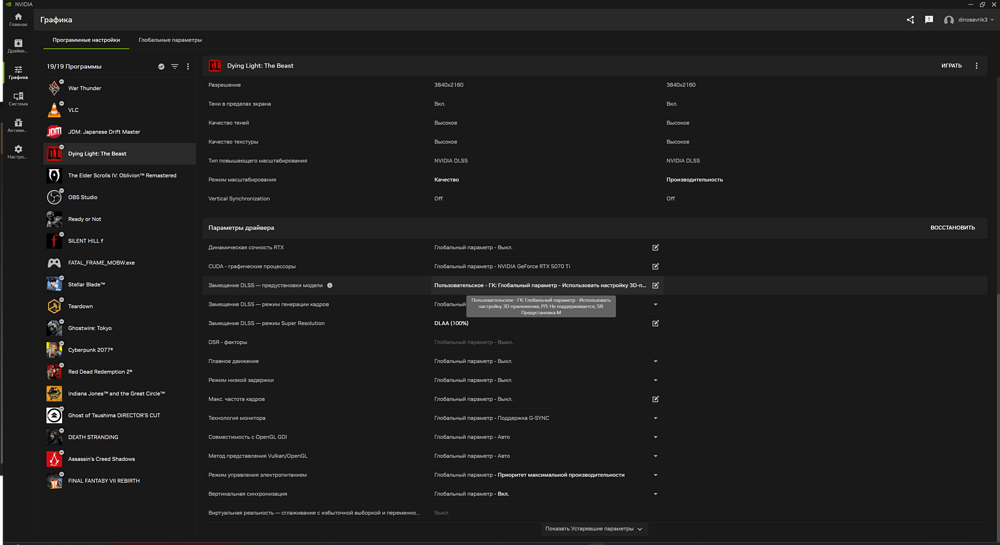
Task: Click the share icon in top bar
Action: [910, 20]
